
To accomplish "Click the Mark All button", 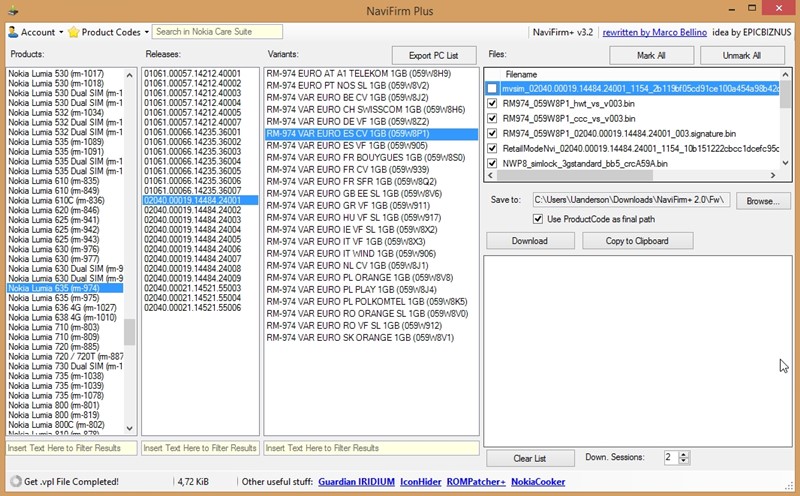I will click(651, 55).
